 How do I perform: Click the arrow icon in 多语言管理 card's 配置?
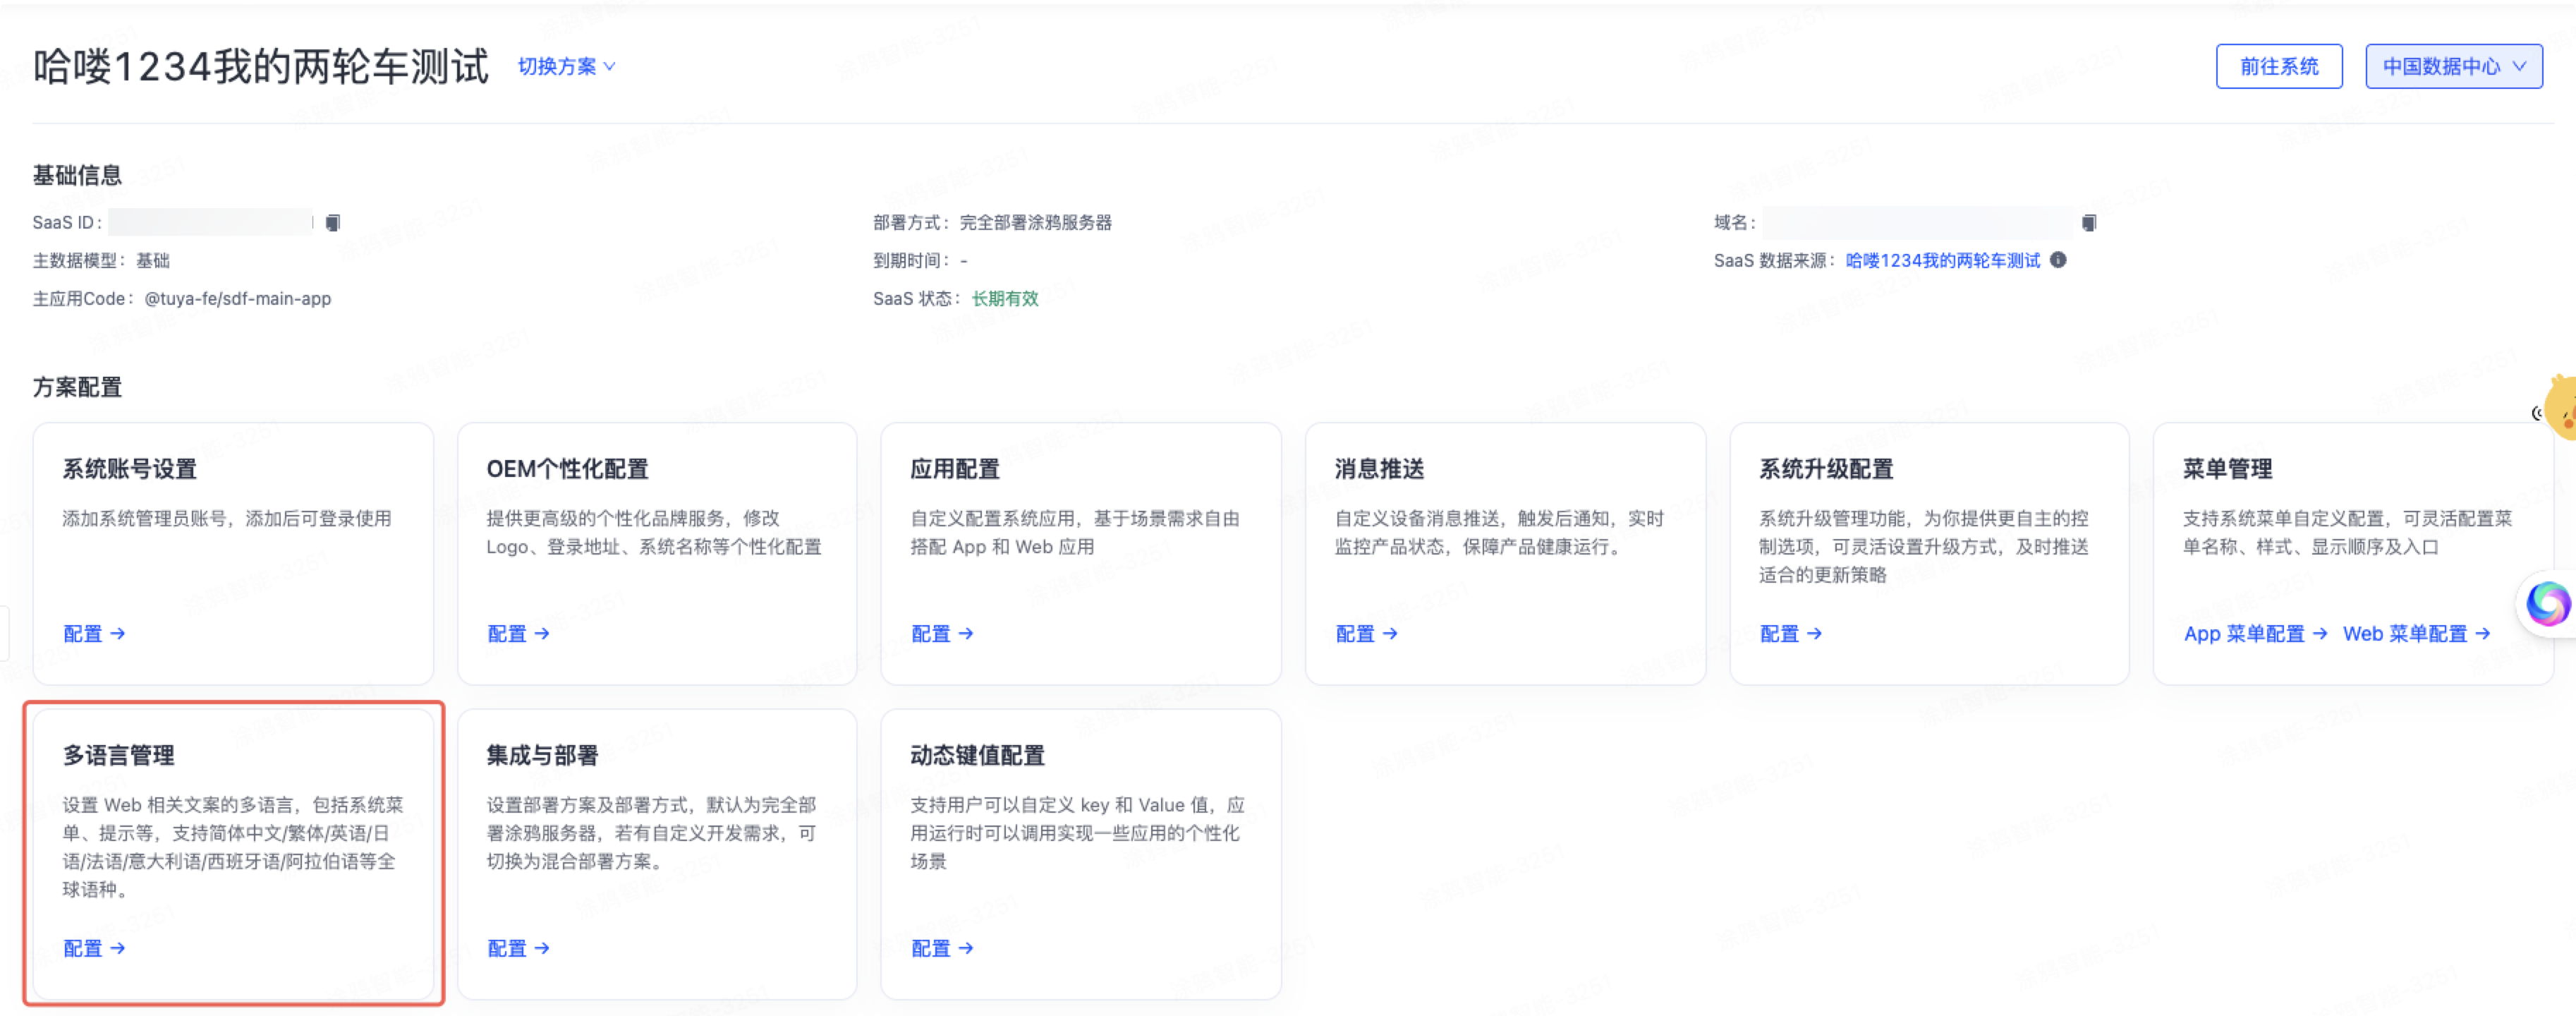point(118,949)
